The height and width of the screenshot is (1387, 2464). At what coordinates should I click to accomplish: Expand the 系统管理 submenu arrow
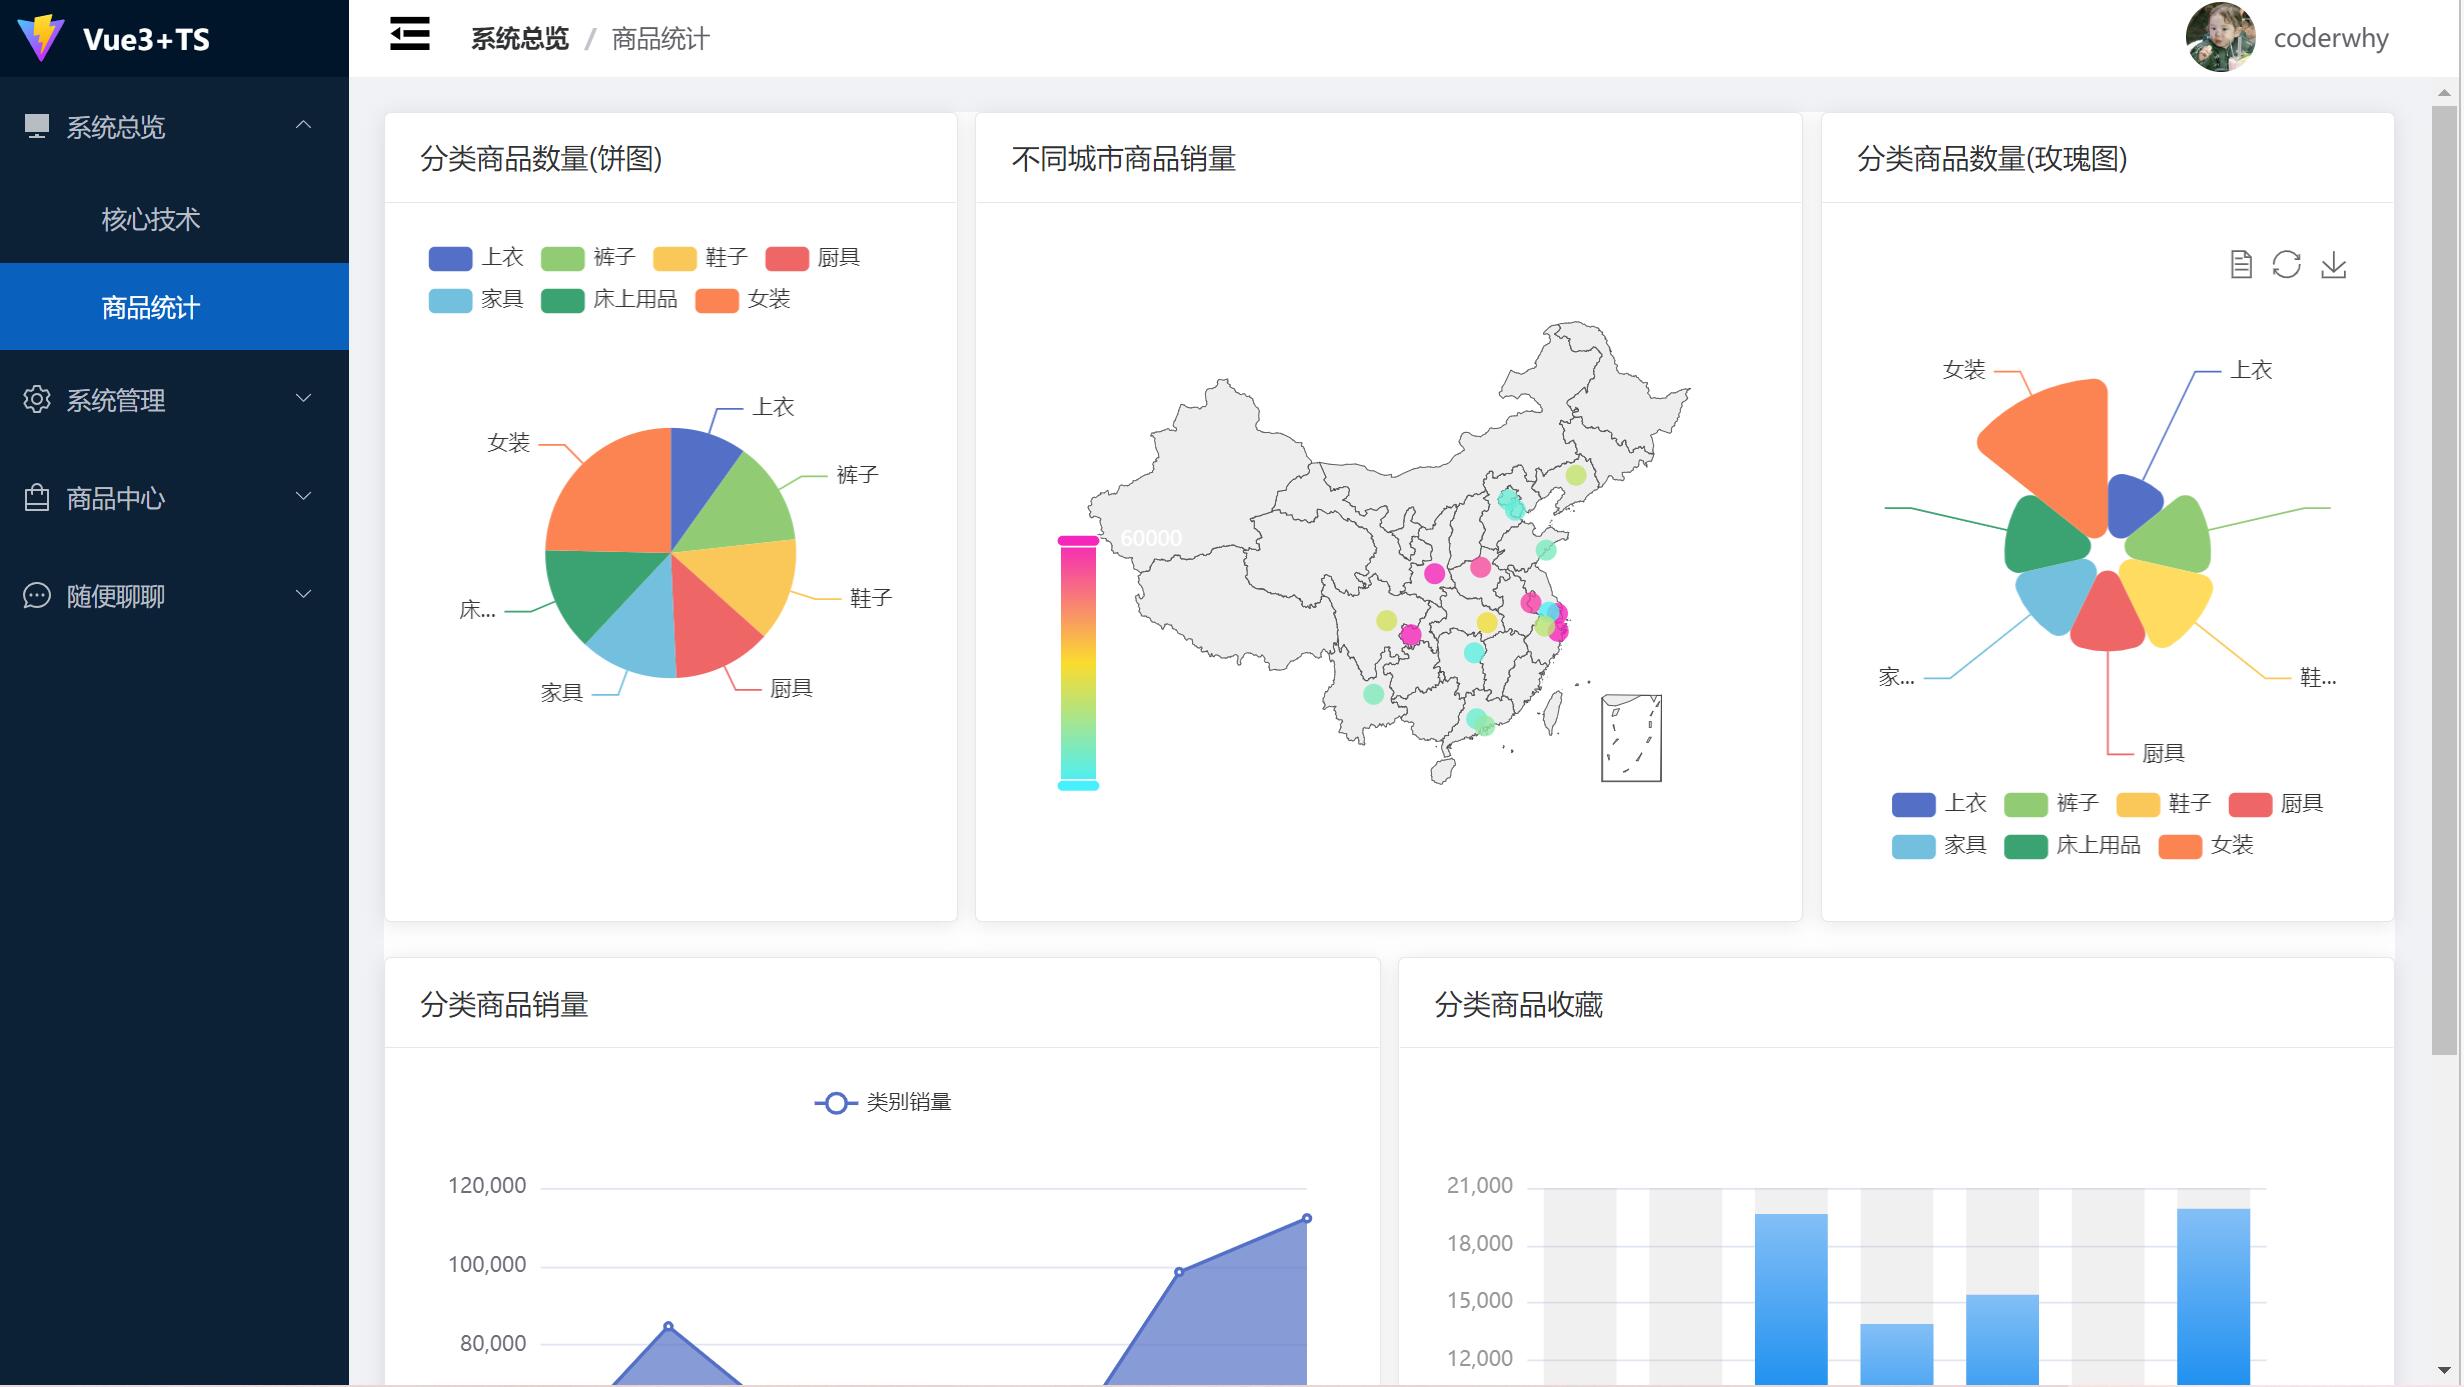[304, 399]
